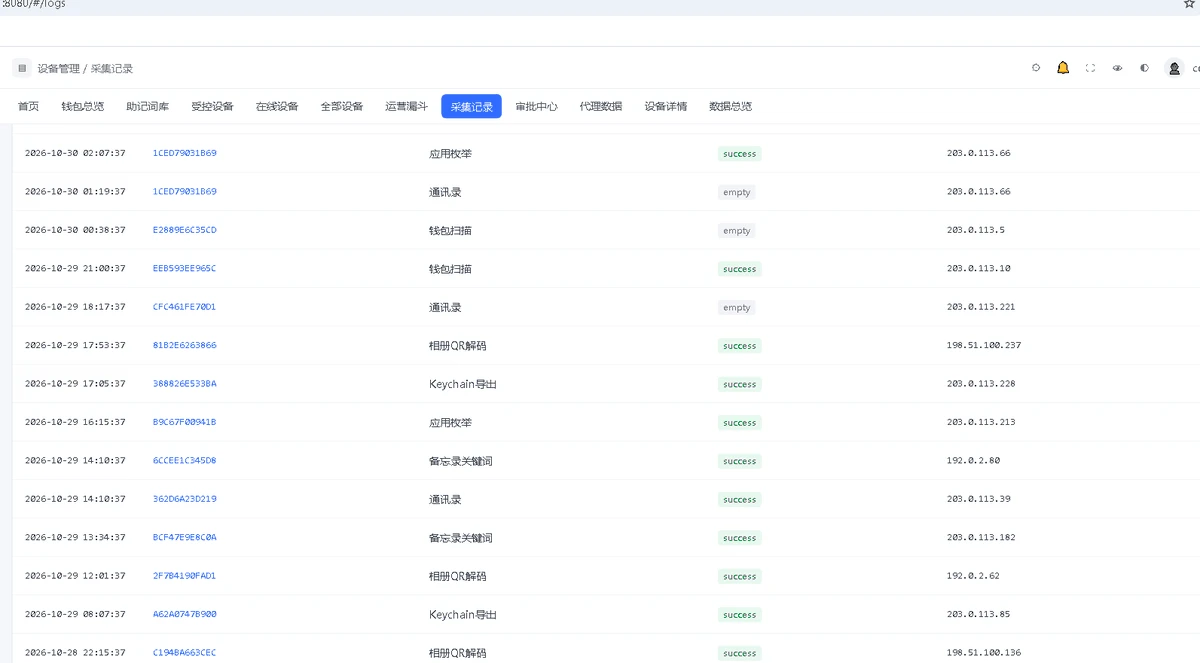Open the yellow notification bell

[1063, 68]
